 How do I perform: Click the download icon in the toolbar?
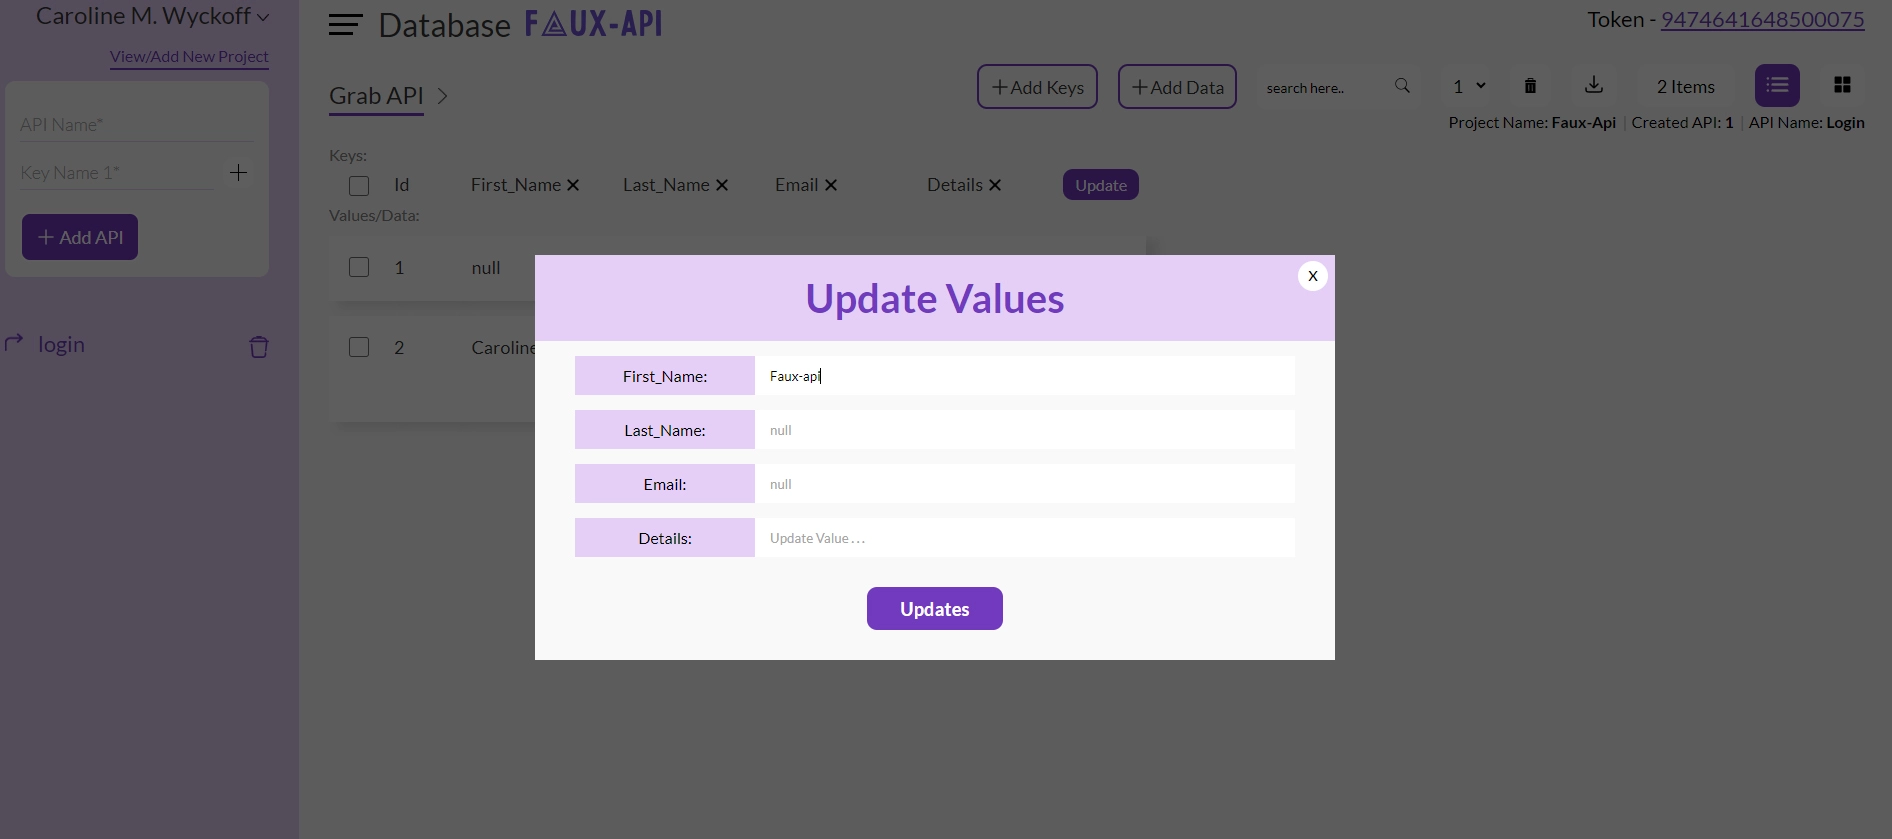[1593, 86]
